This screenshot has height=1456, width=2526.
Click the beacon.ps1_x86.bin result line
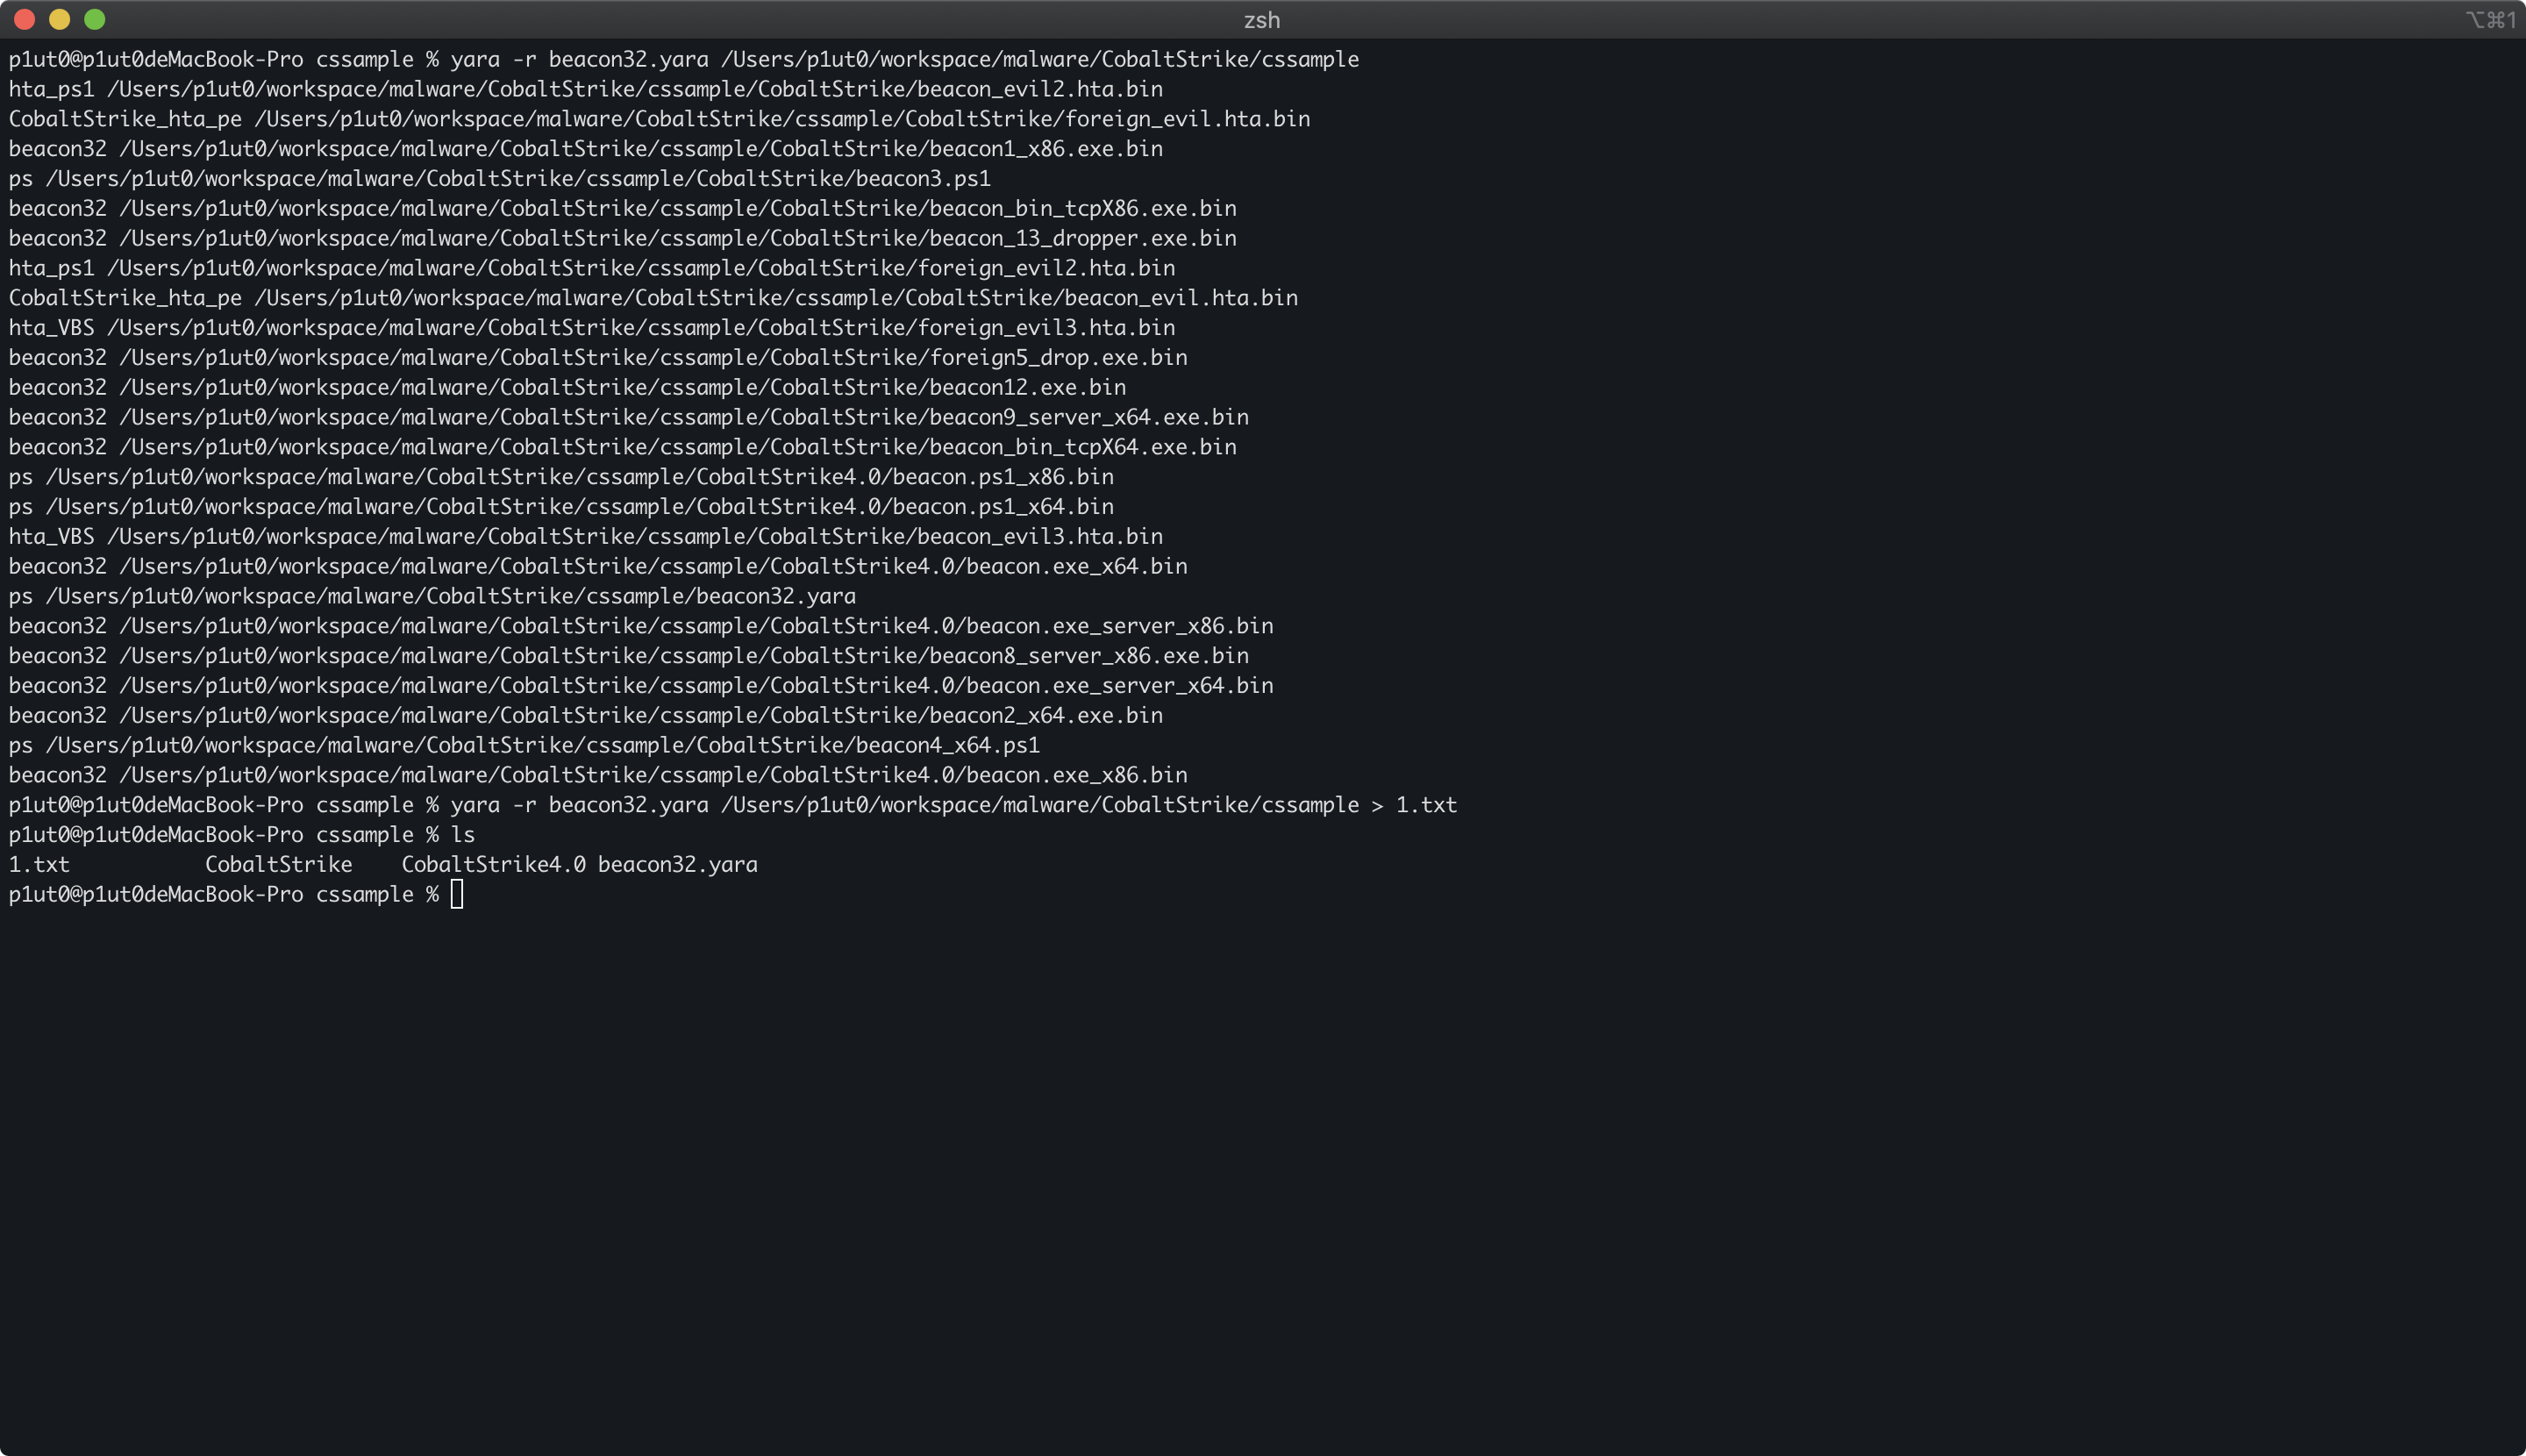(x=561, y=477)
